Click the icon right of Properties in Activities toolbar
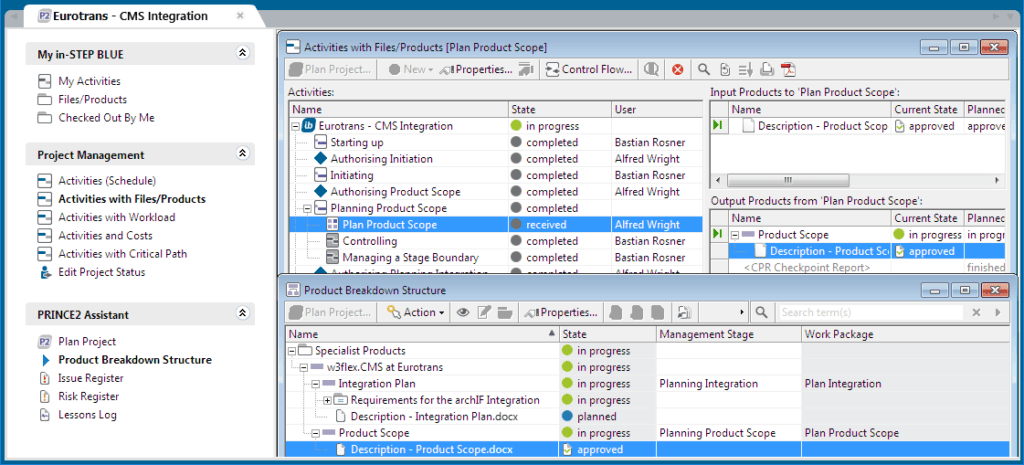The width and height of the screenshot is (1024, 465). [525, 69]
